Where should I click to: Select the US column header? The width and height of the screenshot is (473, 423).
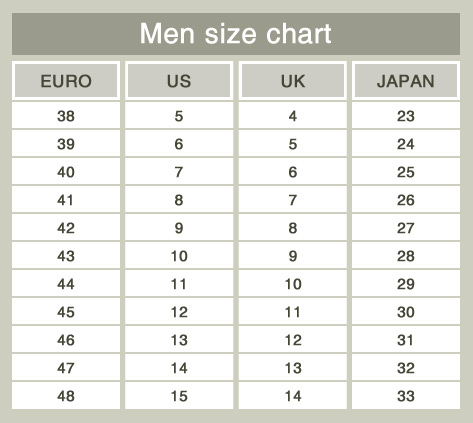(x=179, y=81)
